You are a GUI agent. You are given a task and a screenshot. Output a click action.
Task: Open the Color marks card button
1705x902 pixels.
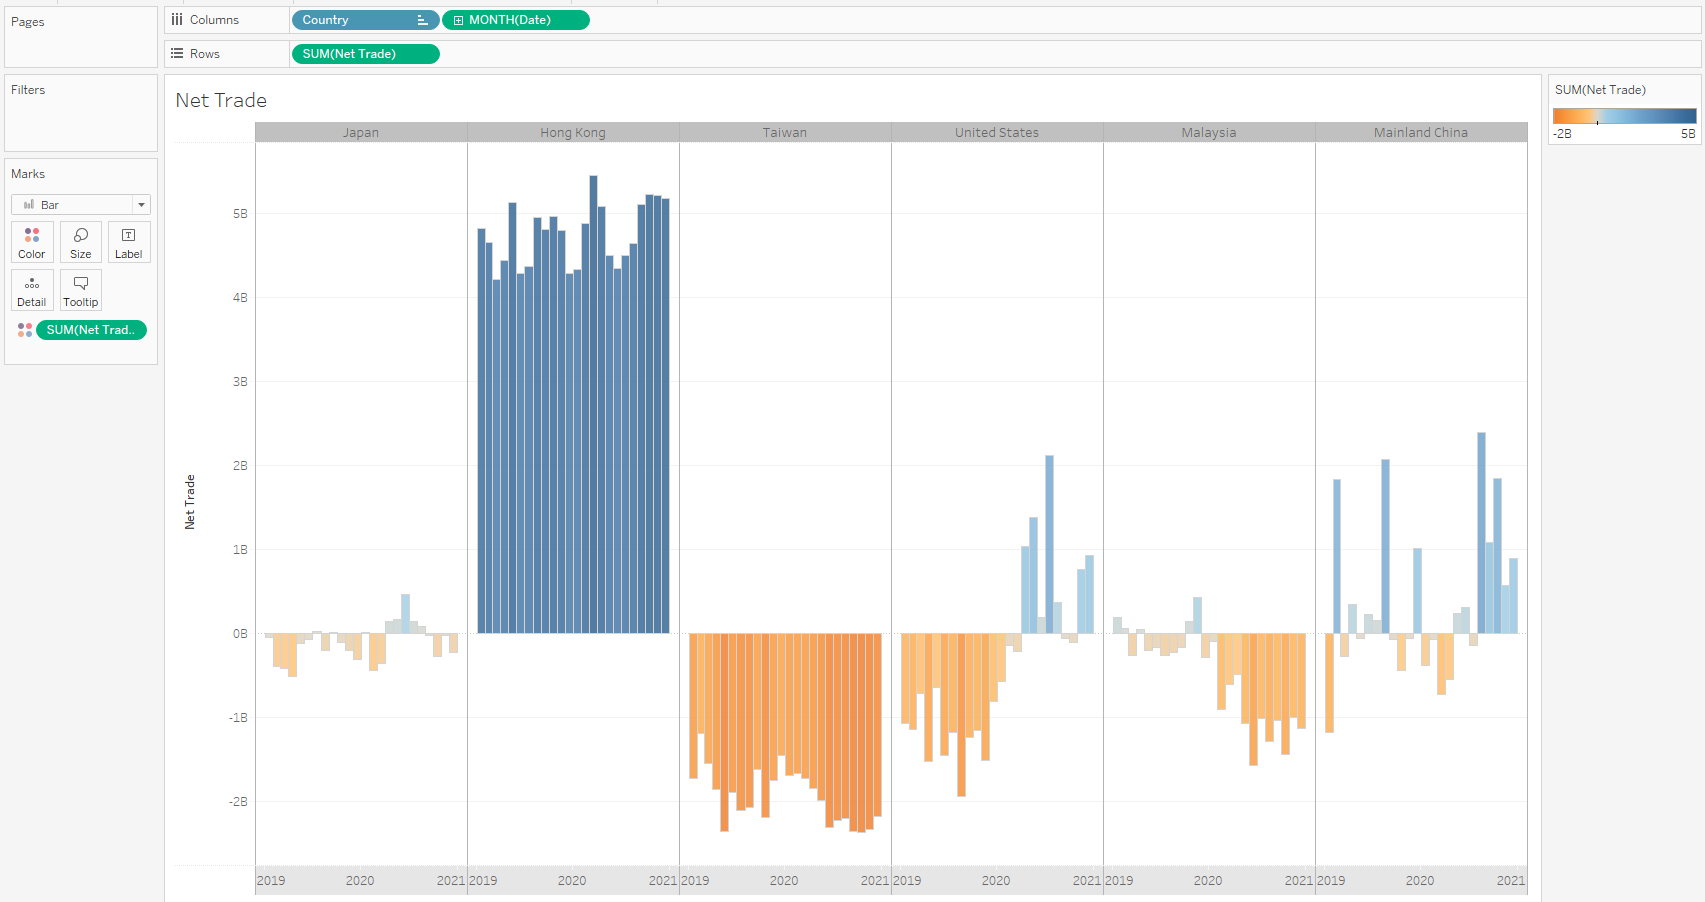(32, 242)
